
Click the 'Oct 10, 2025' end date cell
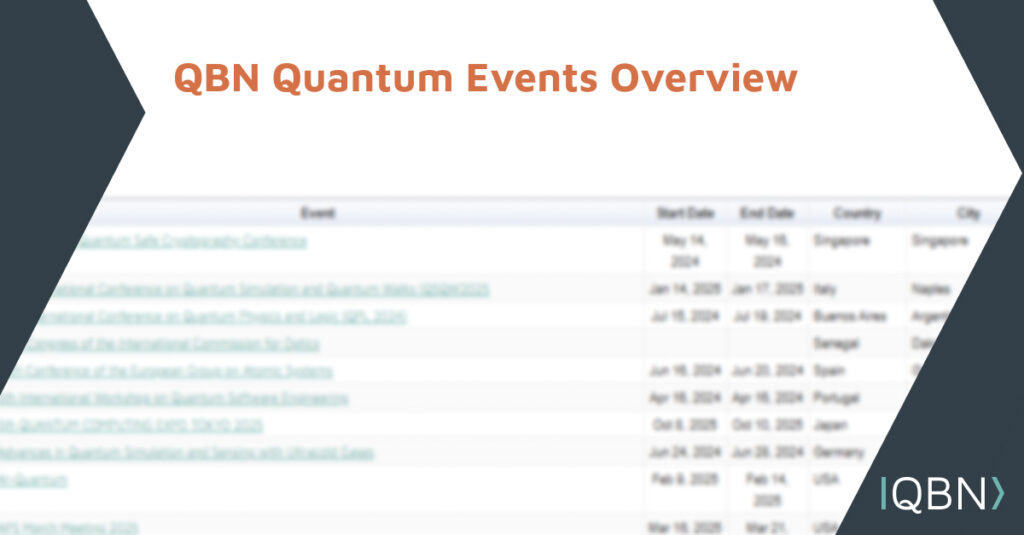click(767, 425)
